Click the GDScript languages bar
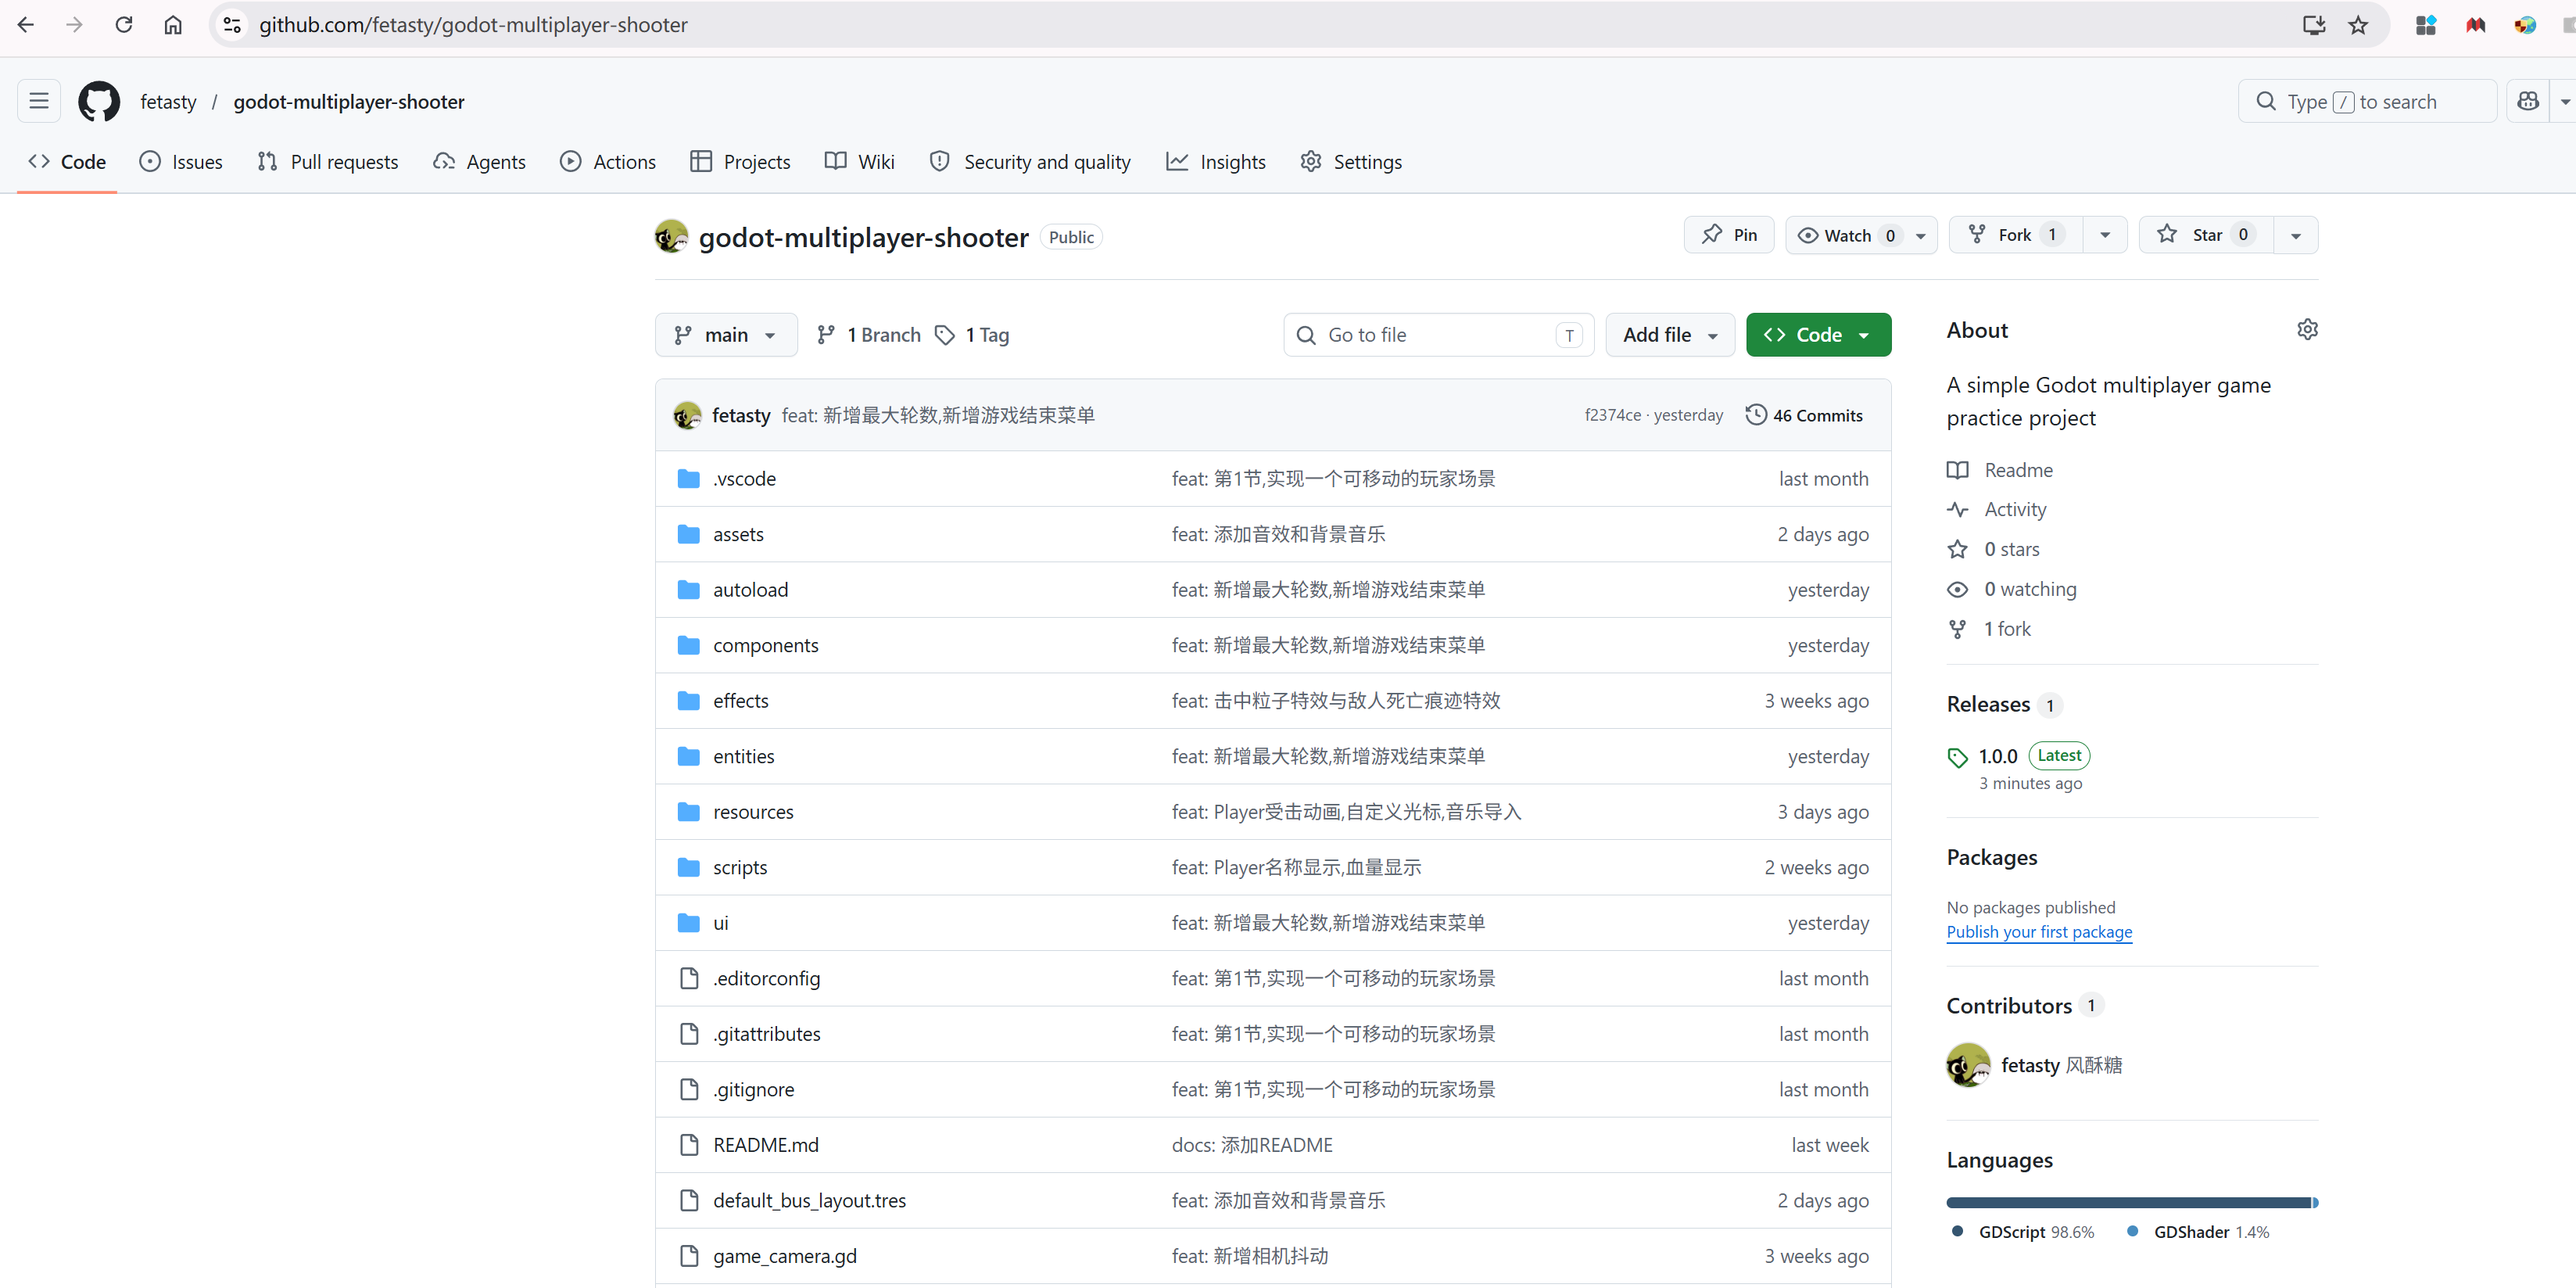Image resolution: width=2576 pixels, height=1288 pixels. tap(2127, 1202)
